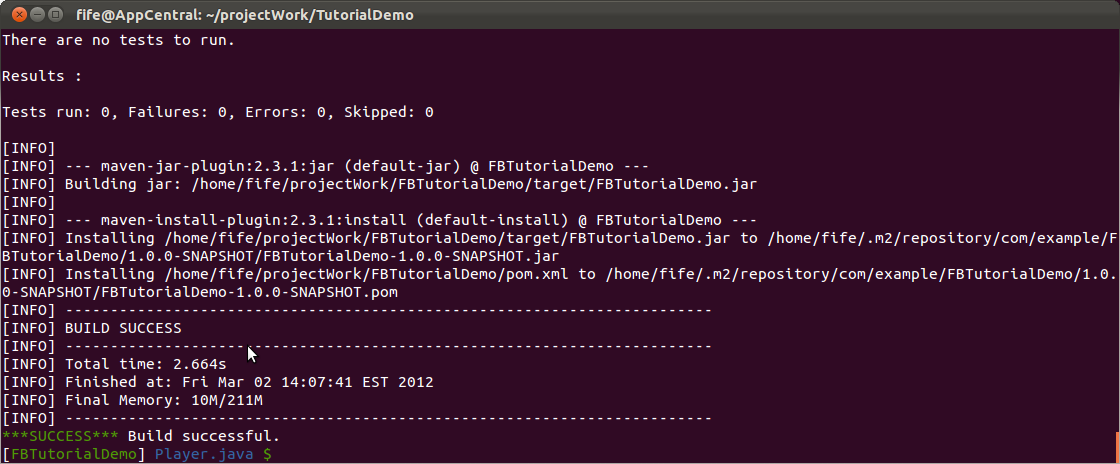The image size is (1120, 464).
Task: Minimize the terminal window
Action: pos(37,14)
